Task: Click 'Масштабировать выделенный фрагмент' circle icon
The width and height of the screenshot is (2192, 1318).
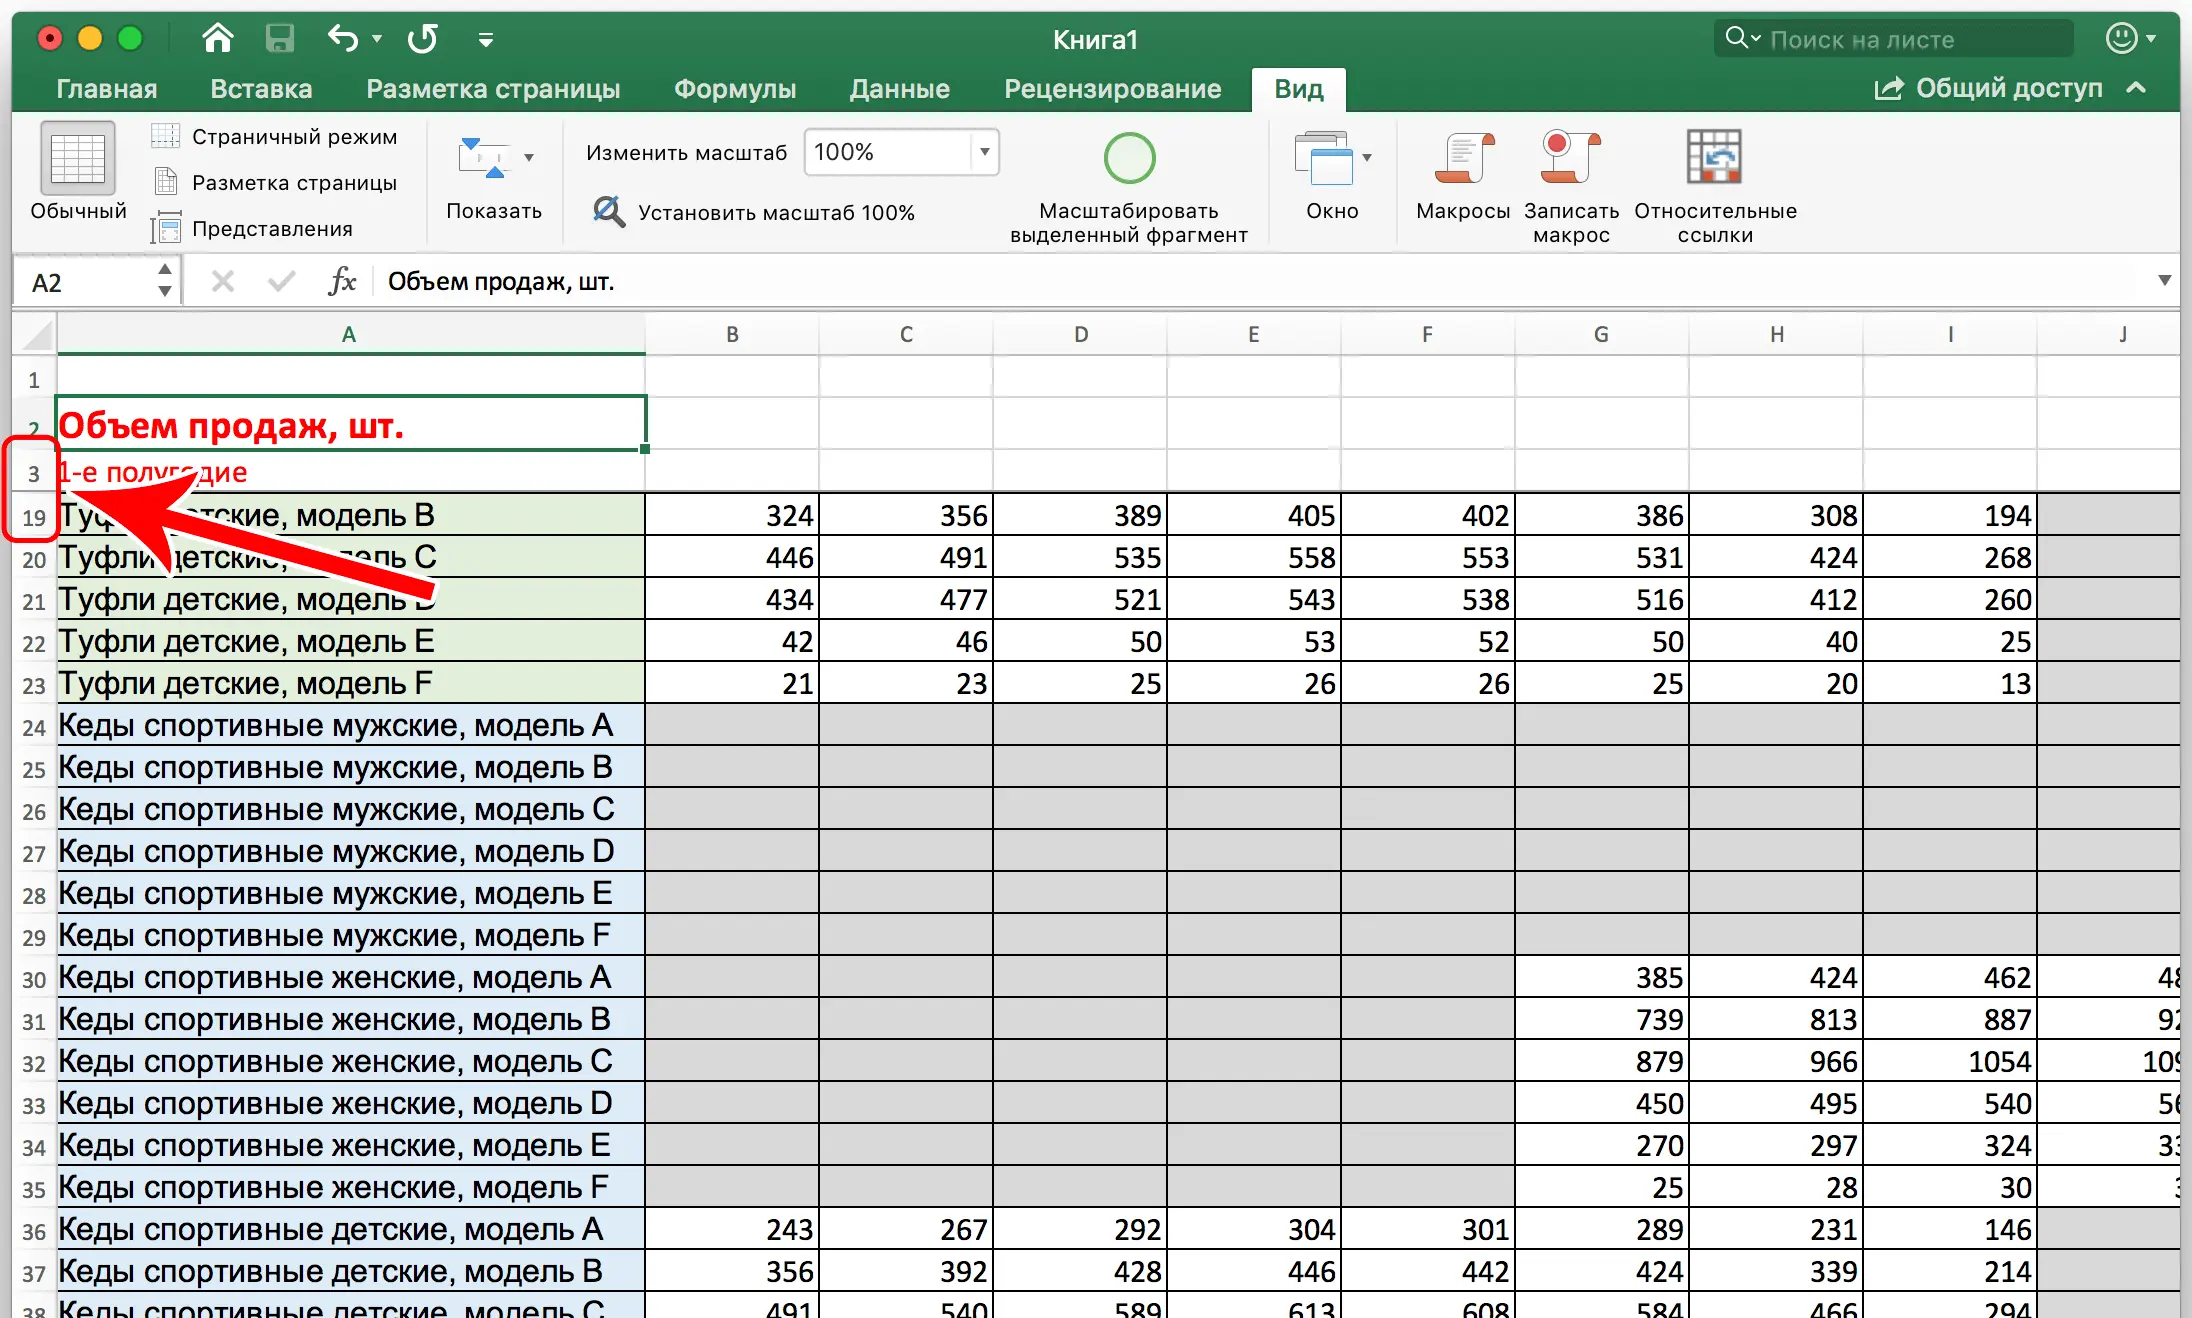Action: (x=1129, y=158)
